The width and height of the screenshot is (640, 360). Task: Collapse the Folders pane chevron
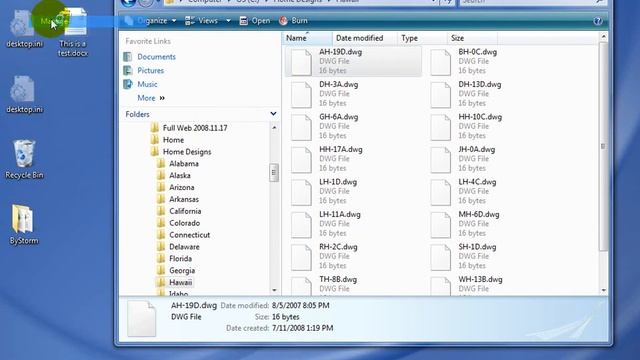click(273, 114)
